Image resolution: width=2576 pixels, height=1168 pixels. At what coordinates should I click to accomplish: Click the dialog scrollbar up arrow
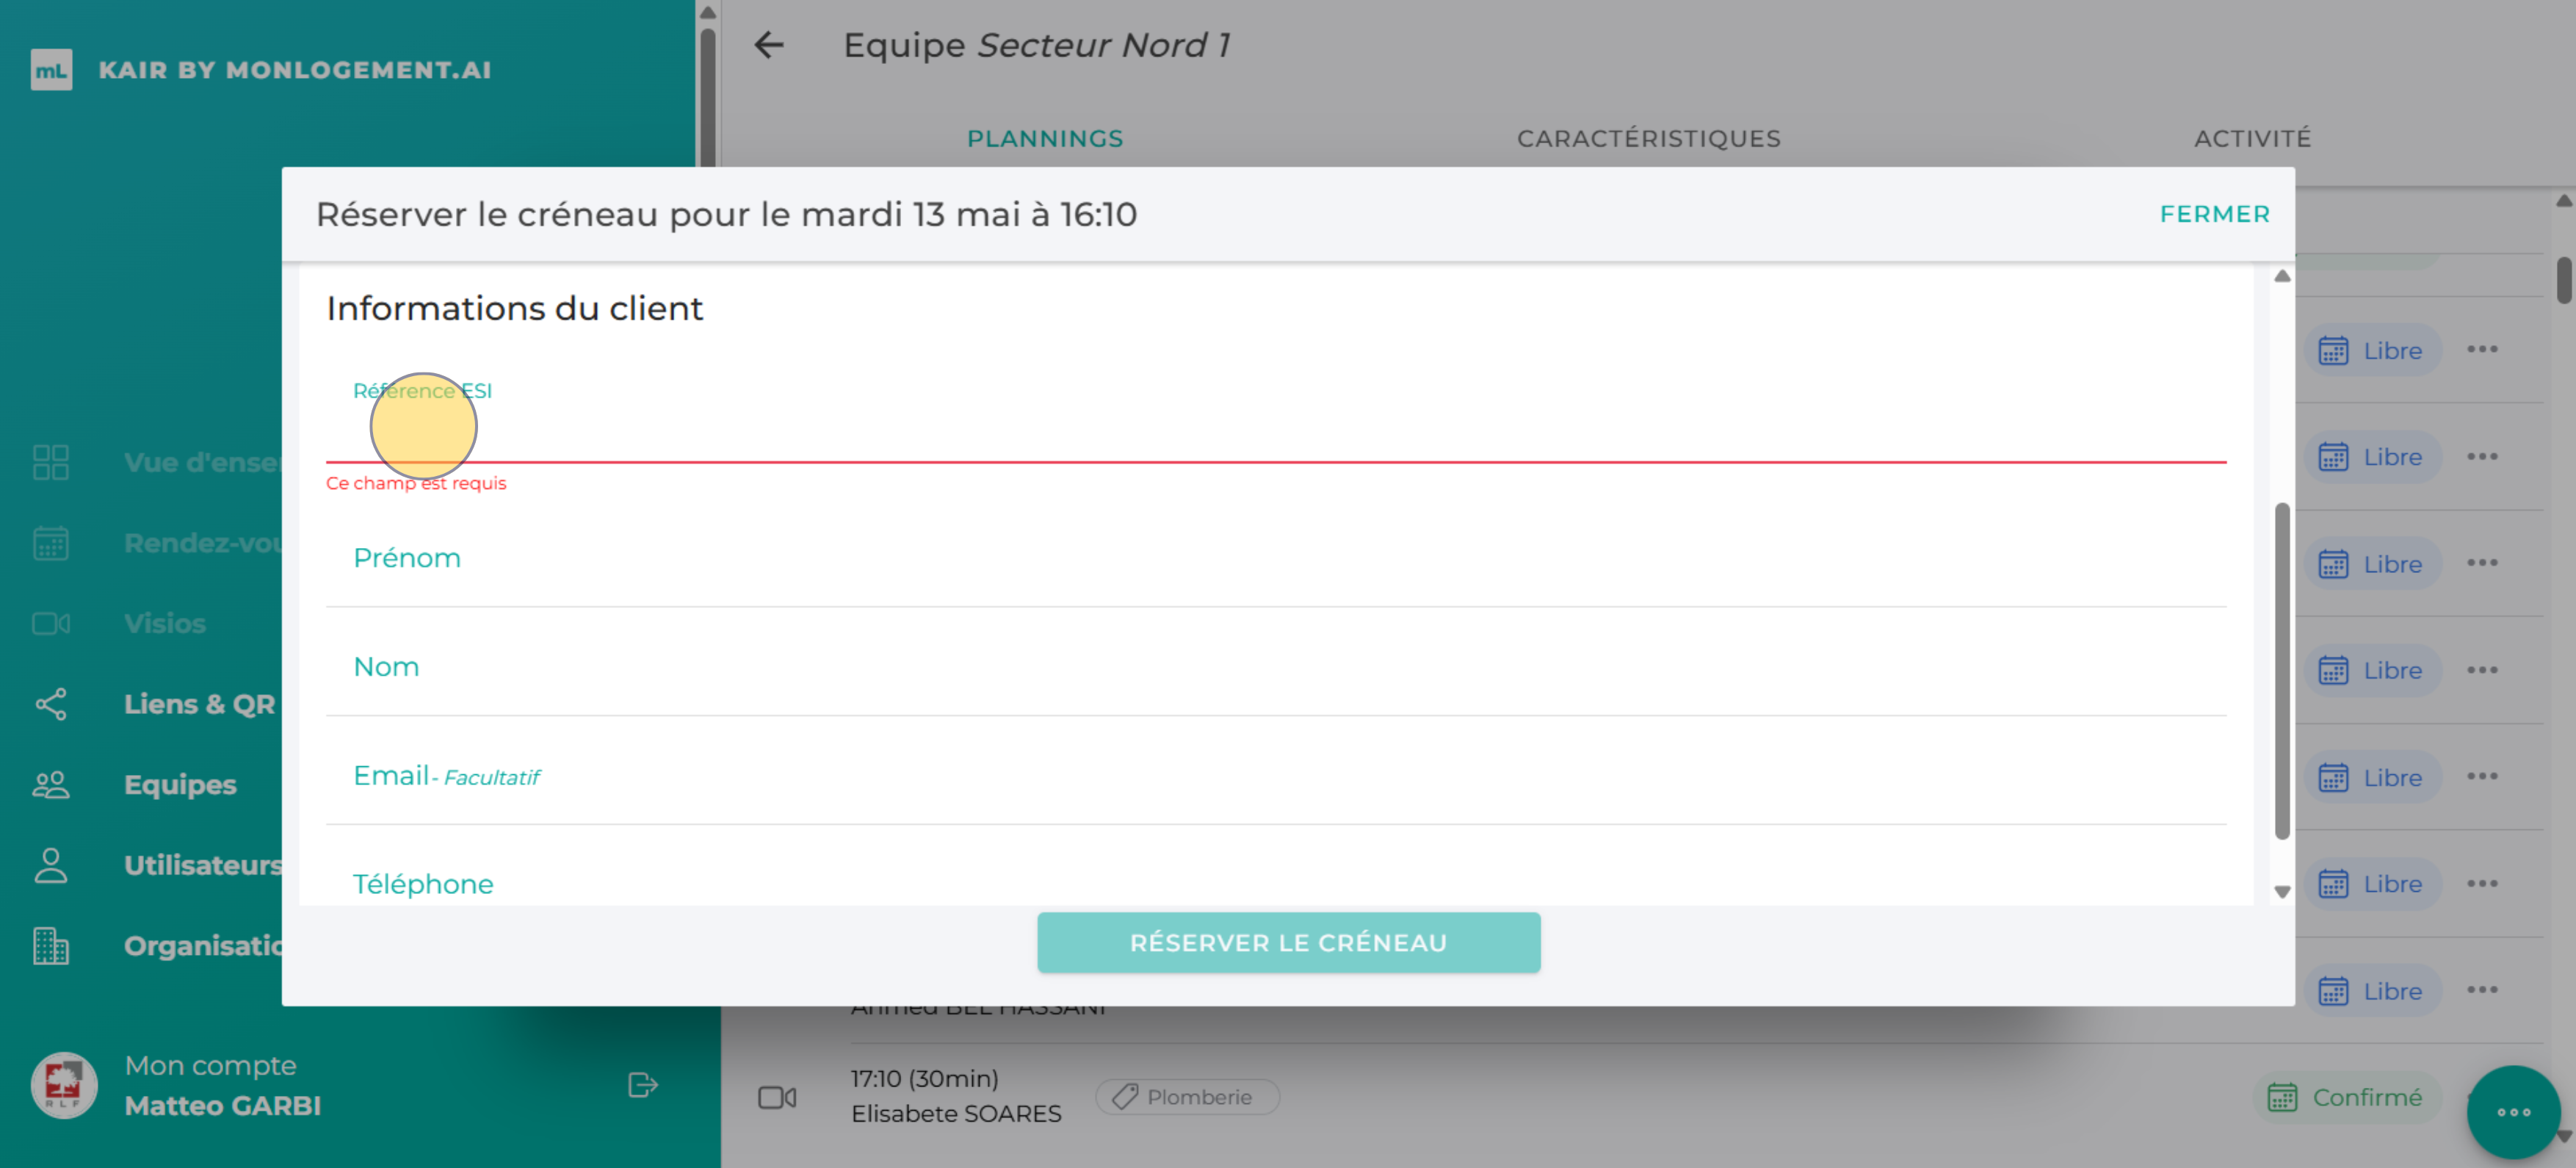(2282, 277)
